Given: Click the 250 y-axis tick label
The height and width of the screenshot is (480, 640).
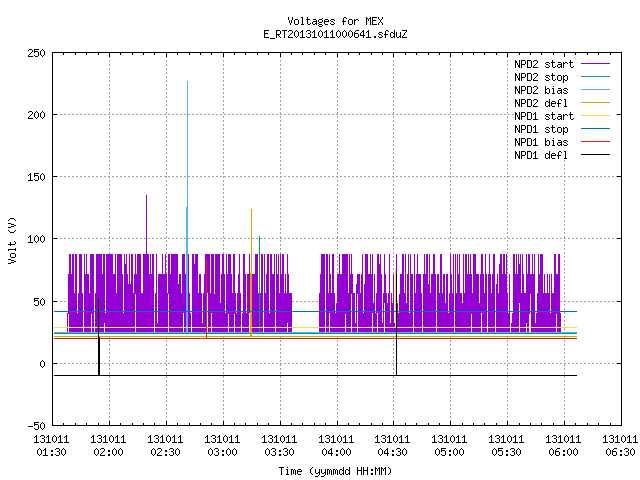Looking at the screenshot, I should (x=36, y=53).
